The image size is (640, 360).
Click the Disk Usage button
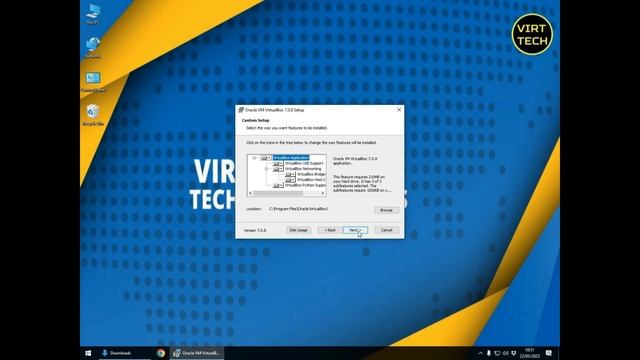(298, 230)
